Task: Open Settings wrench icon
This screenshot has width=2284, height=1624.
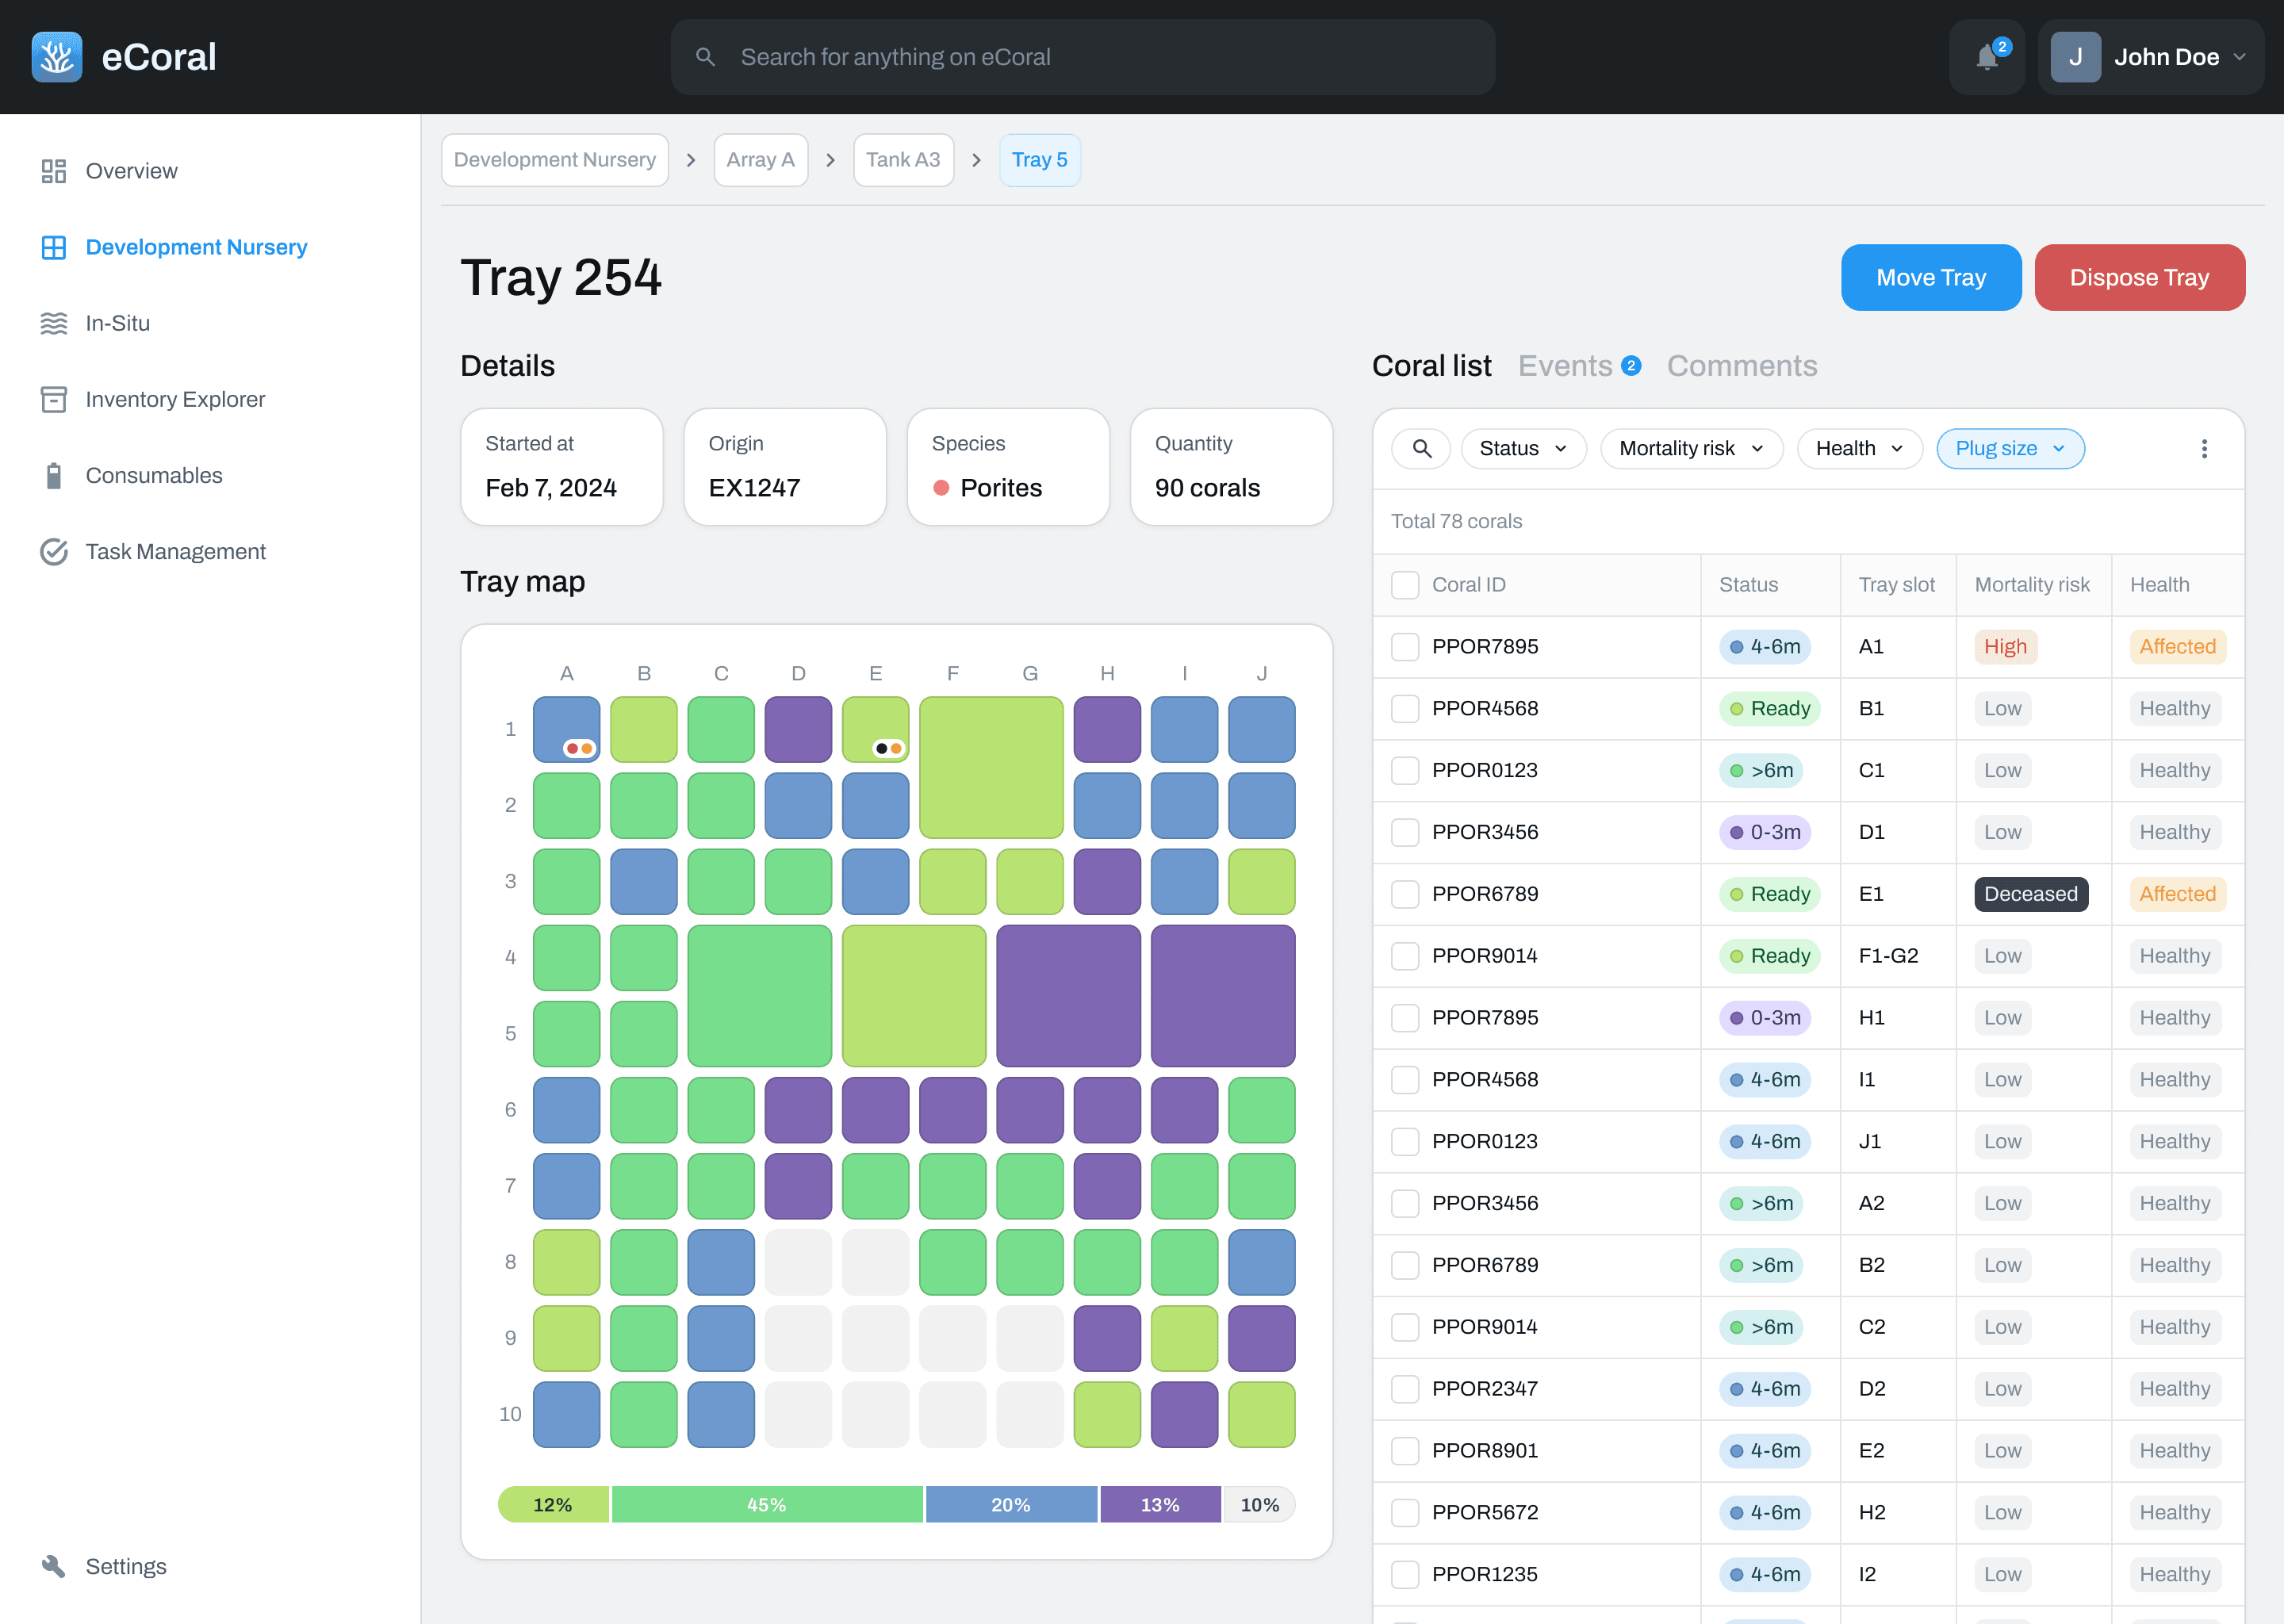Action: (x=54, y=1566)
